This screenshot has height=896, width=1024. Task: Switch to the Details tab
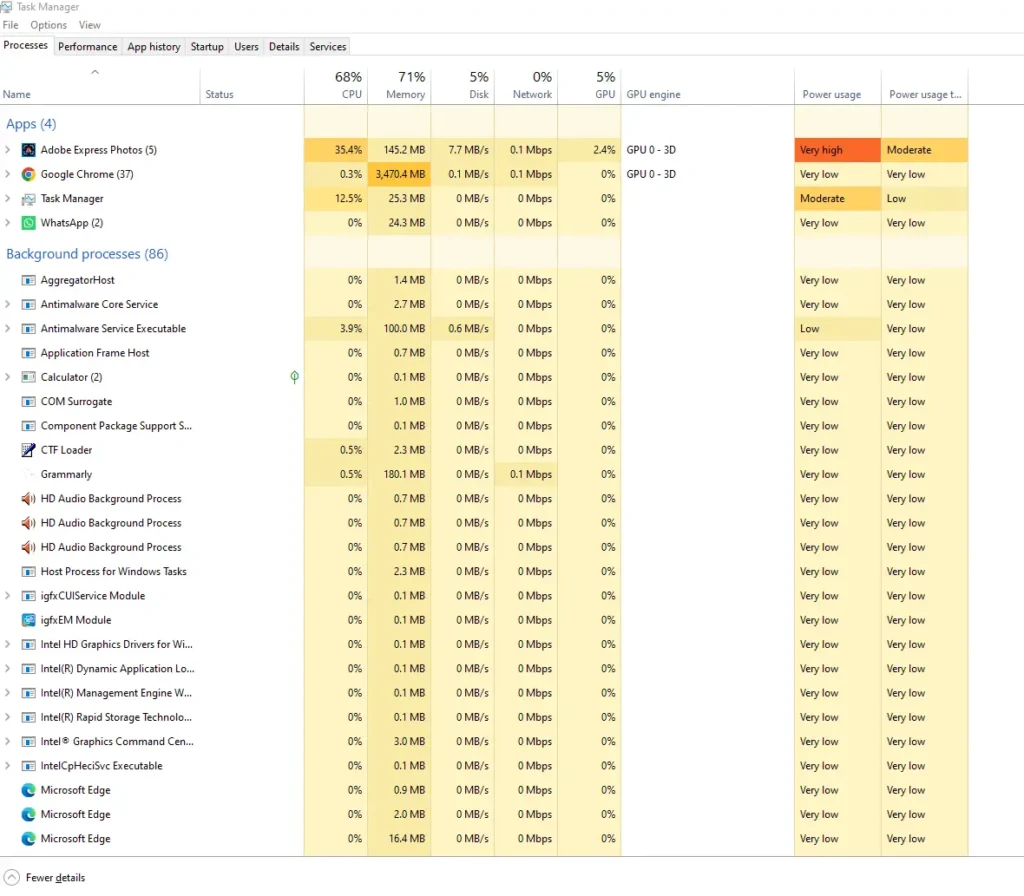pos(284,46)
